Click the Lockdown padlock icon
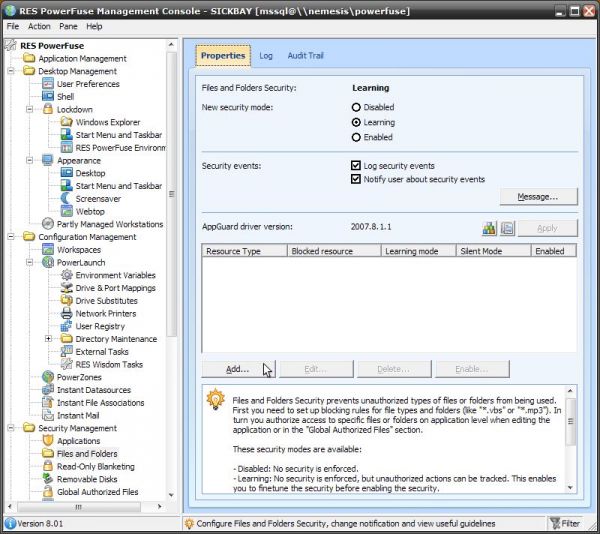Image resolution: width=600 pixels, height=534 pixels. click(x=48, y=109)
